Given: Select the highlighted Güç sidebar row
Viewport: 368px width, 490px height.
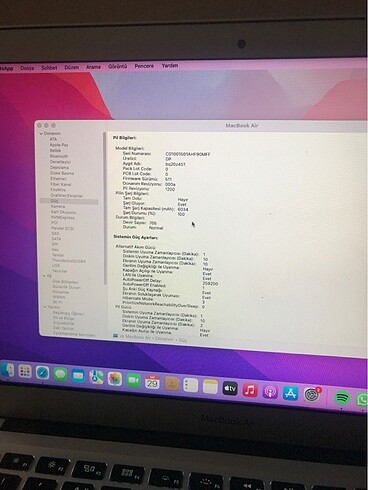Looking at the screenshot, I should (69, 201).
